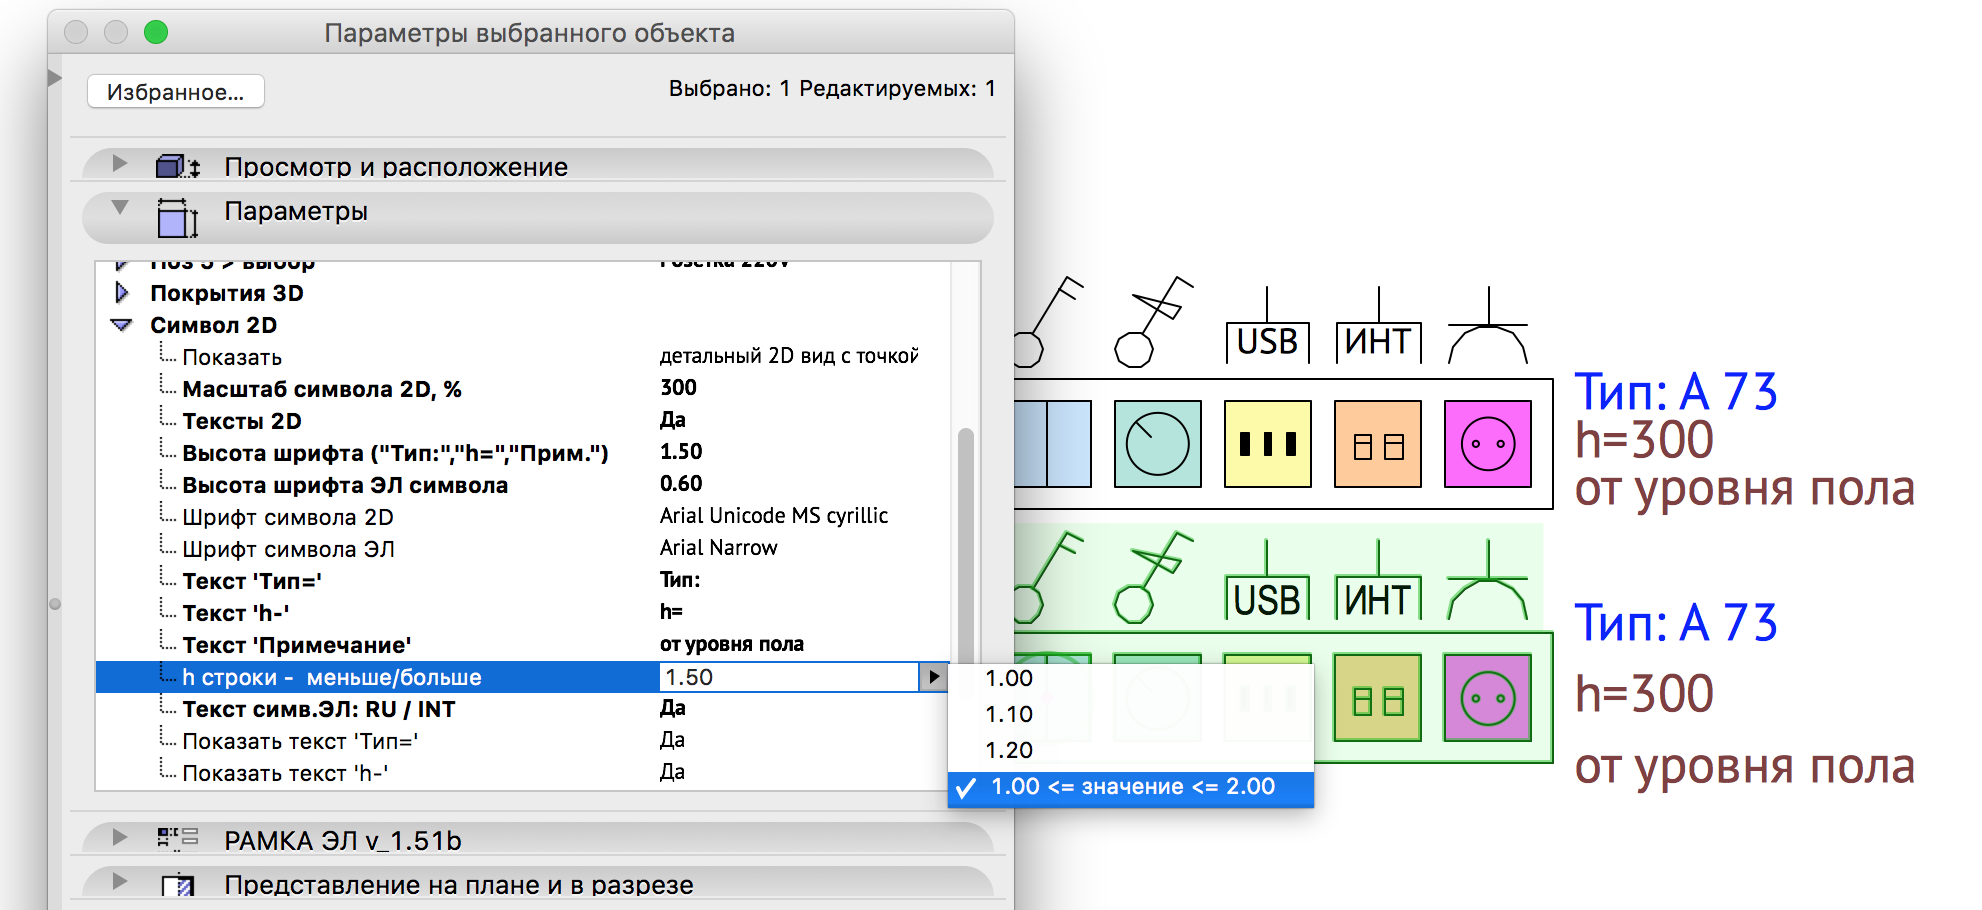This screenshot has width=1982, height=910.
Task: Click the black USB label symbol
Action: [1267, 342]
